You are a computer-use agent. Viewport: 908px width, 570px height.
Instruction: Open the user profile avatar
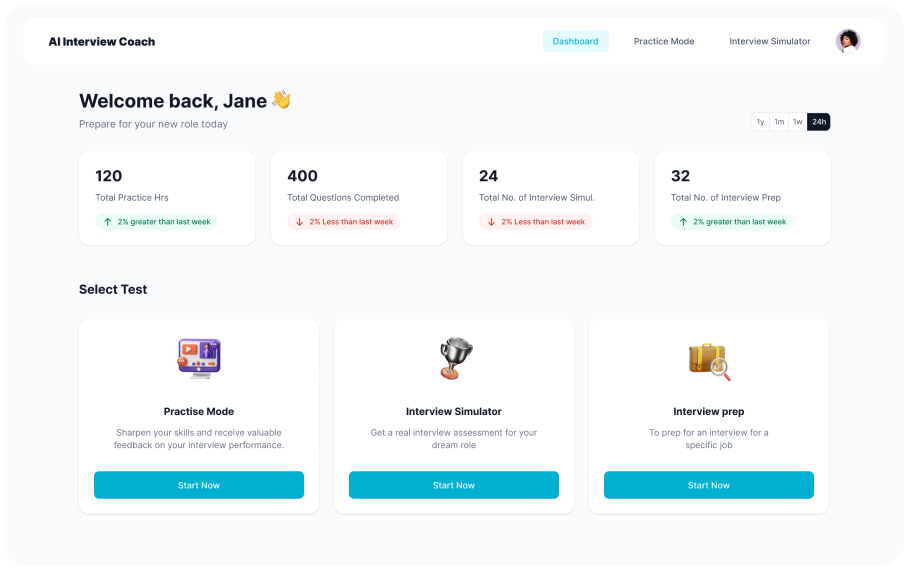[848, 41]
